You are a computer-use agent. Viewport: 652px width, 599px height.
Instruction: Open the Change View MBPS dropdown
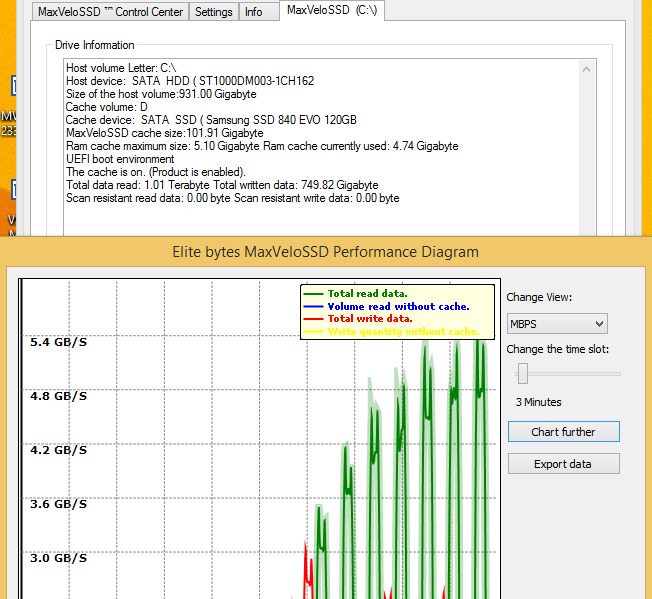tap(557, 324)
